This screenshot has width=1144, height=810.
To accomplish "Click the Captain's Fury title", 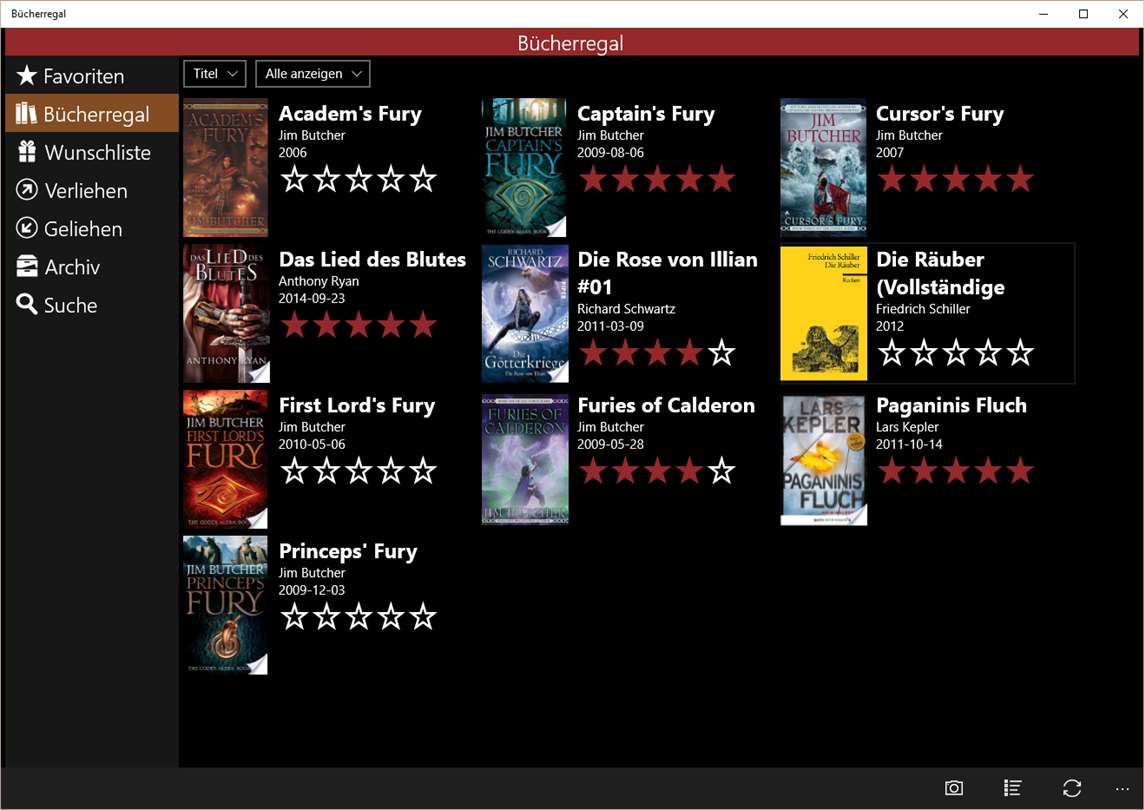I will 646,114.
